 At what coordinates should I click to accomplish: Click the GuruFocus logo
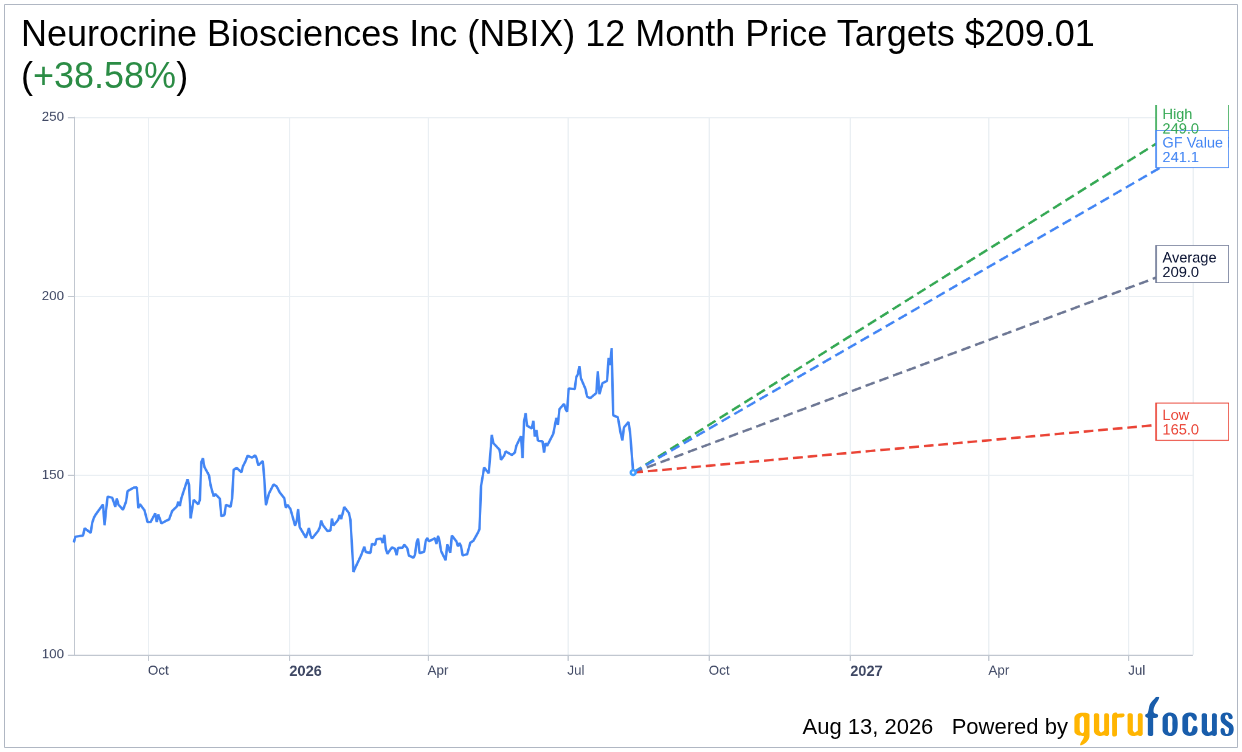[x=1153, y=722]
